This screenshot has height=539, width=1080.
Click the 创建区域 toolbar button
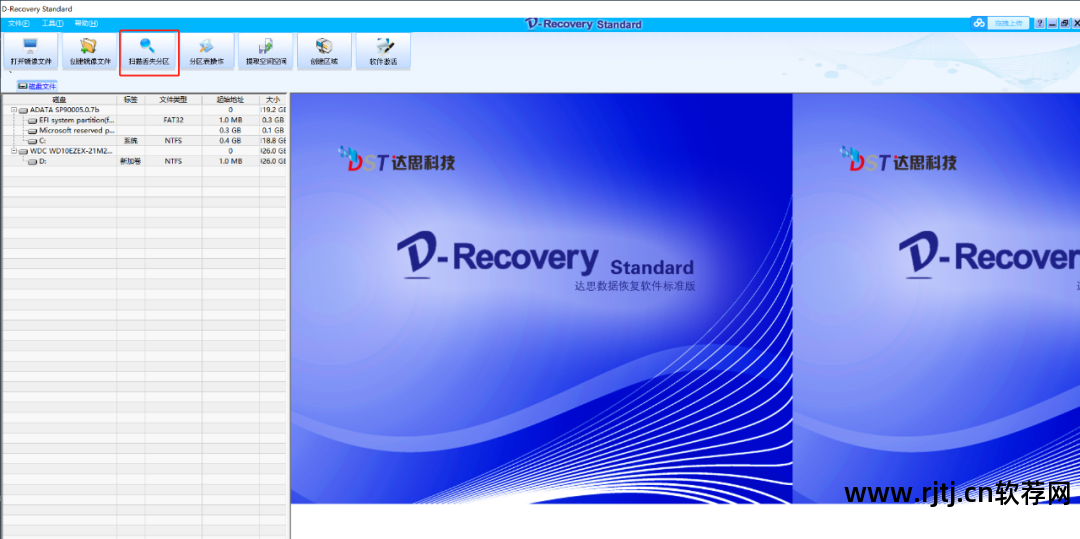(324, 51)
